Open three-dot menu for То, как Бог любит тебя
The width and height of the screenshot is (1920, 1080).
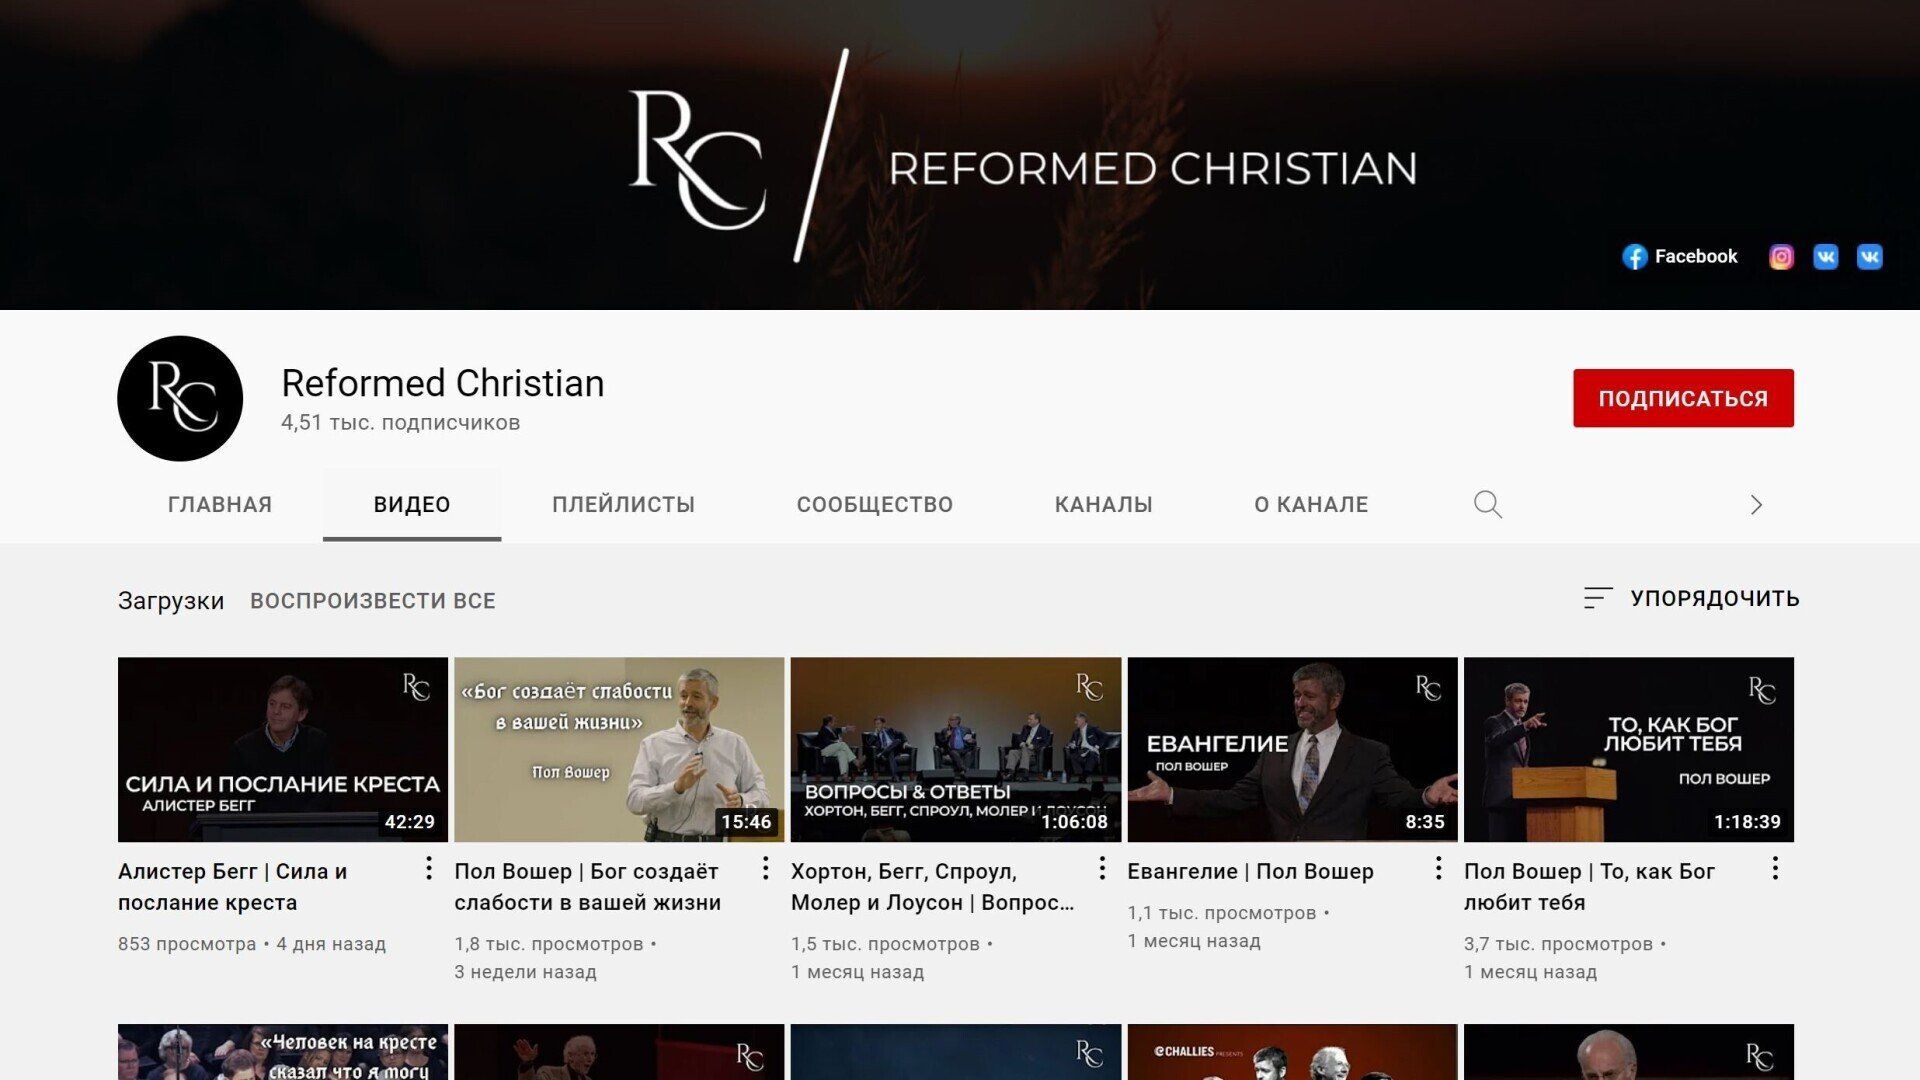(x=1775, y=868)
